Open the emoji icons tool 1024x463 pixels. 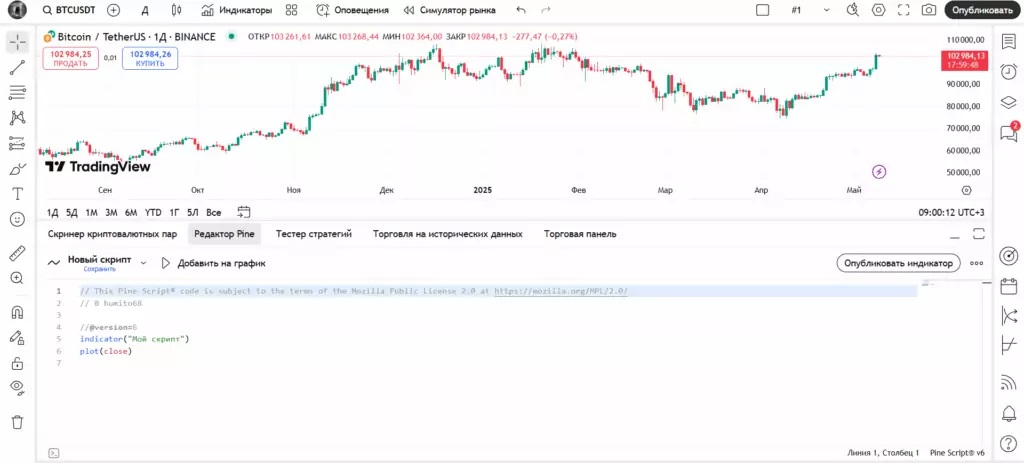(18, 219)
